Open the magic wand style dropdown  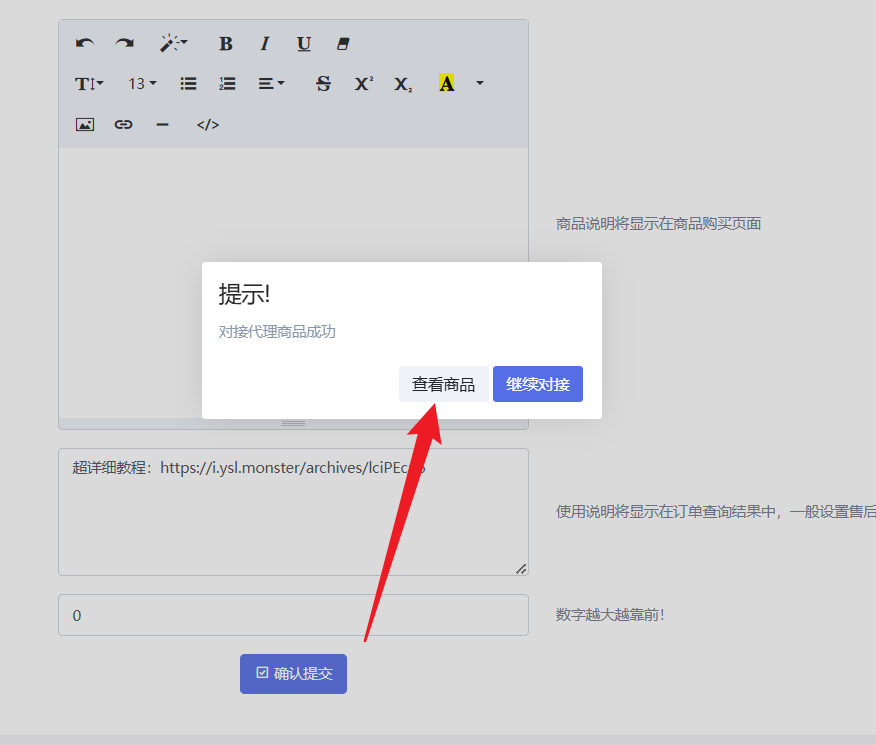tap(173, 44)
